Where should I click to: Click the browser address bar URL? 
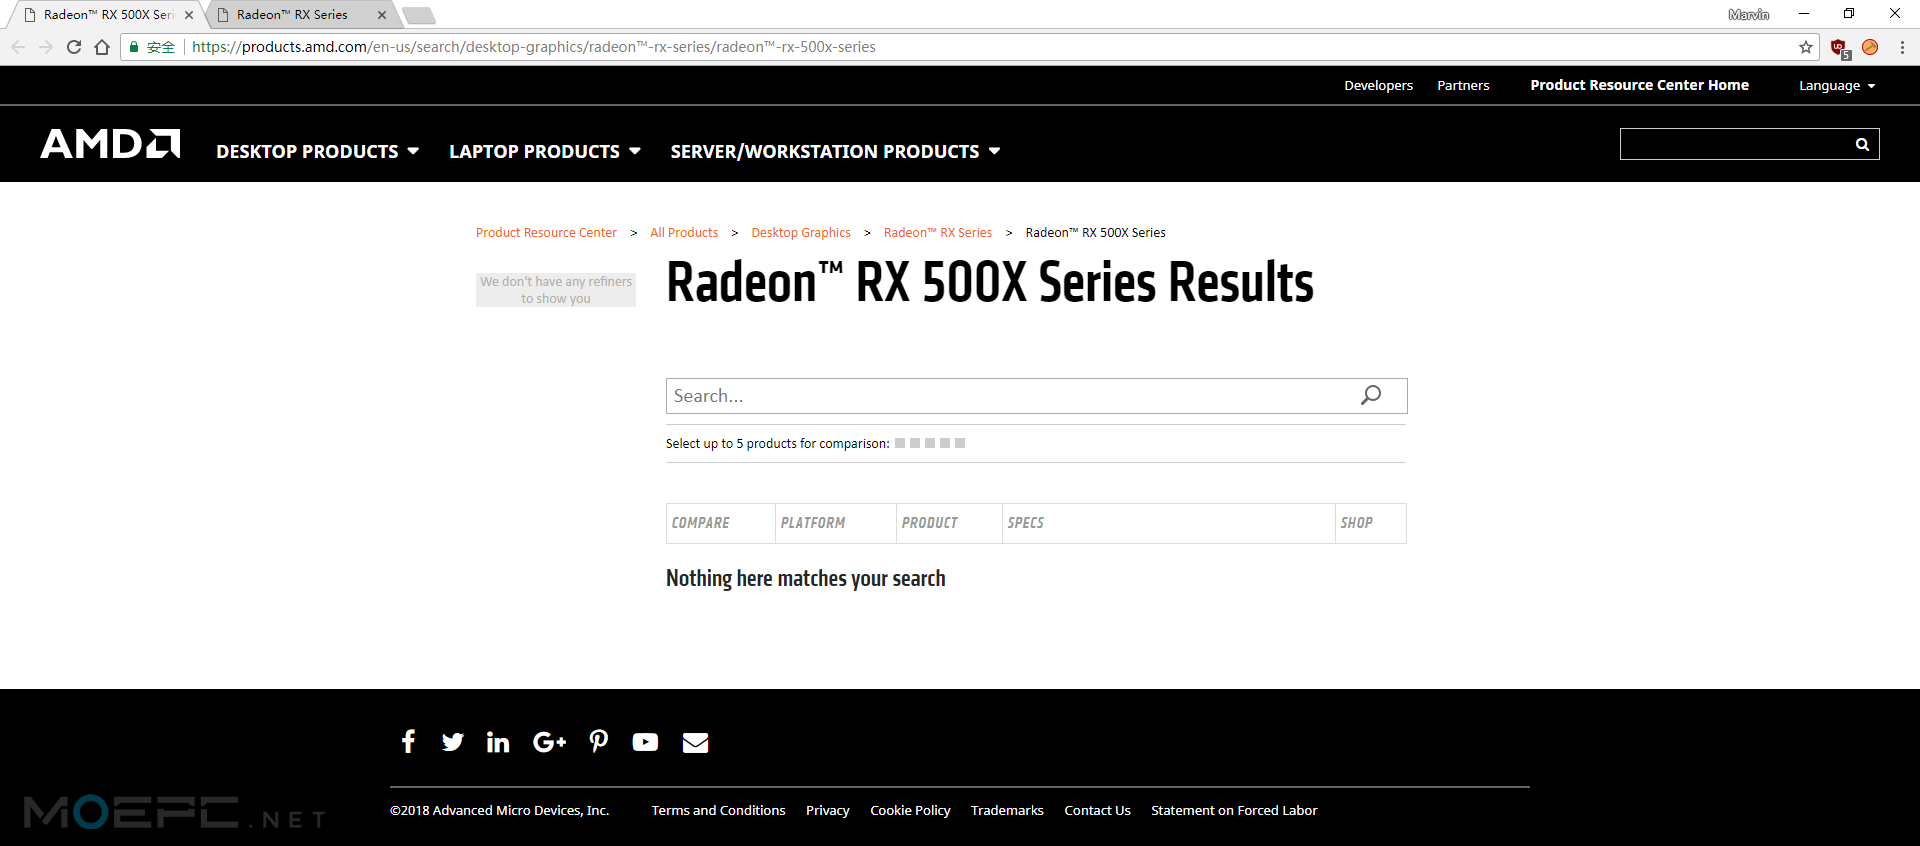[x=533, y=47]
